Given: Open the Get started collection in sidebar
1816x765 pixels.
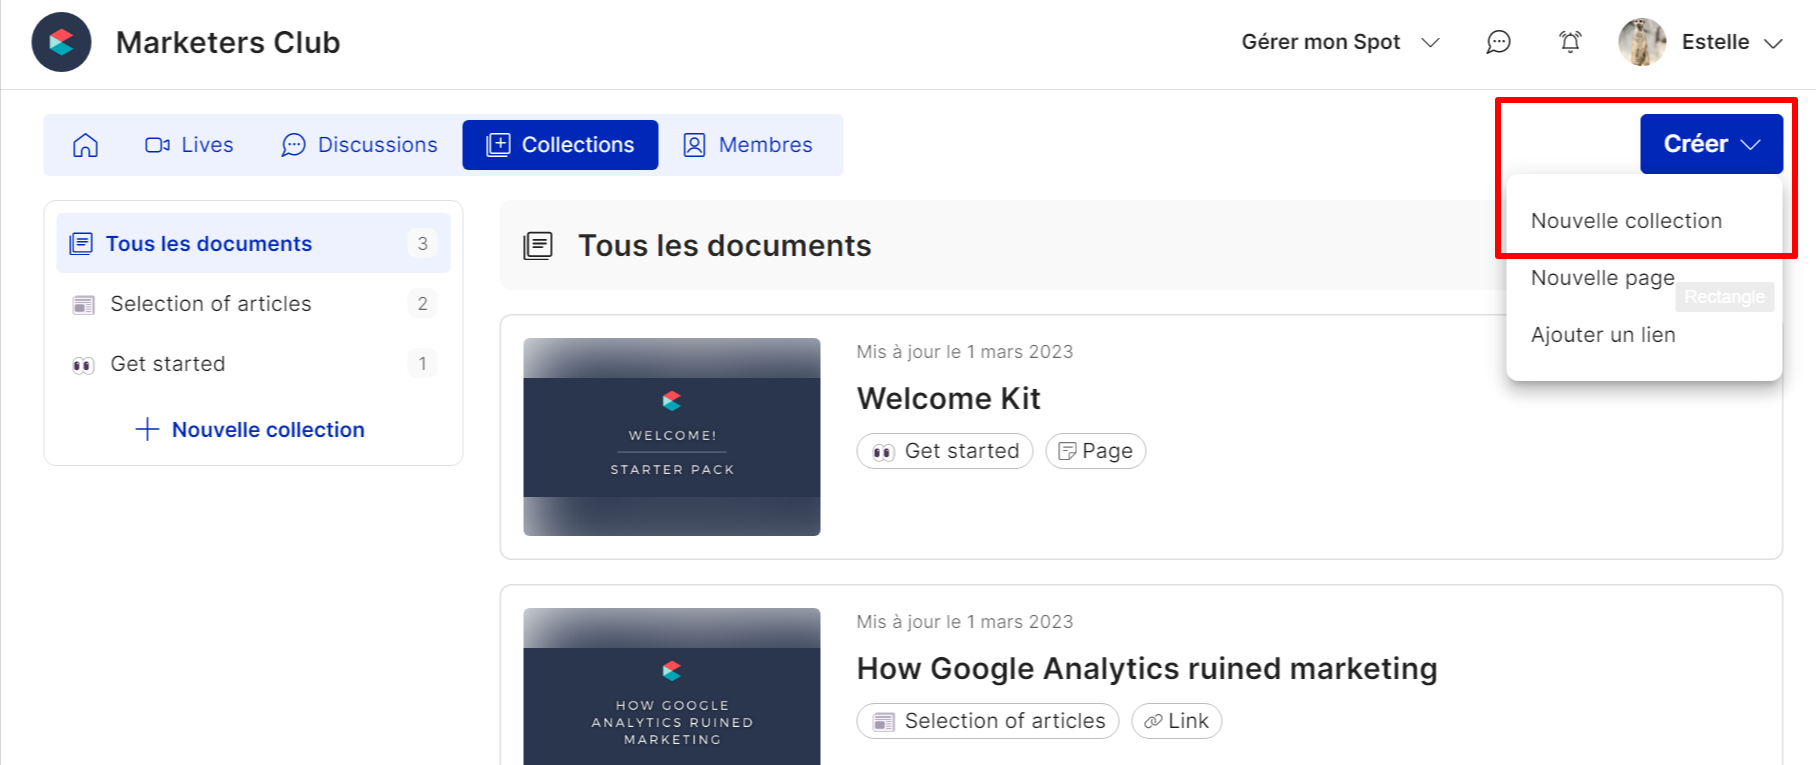Looking at the screenshot, I should (x=168, y=364).
